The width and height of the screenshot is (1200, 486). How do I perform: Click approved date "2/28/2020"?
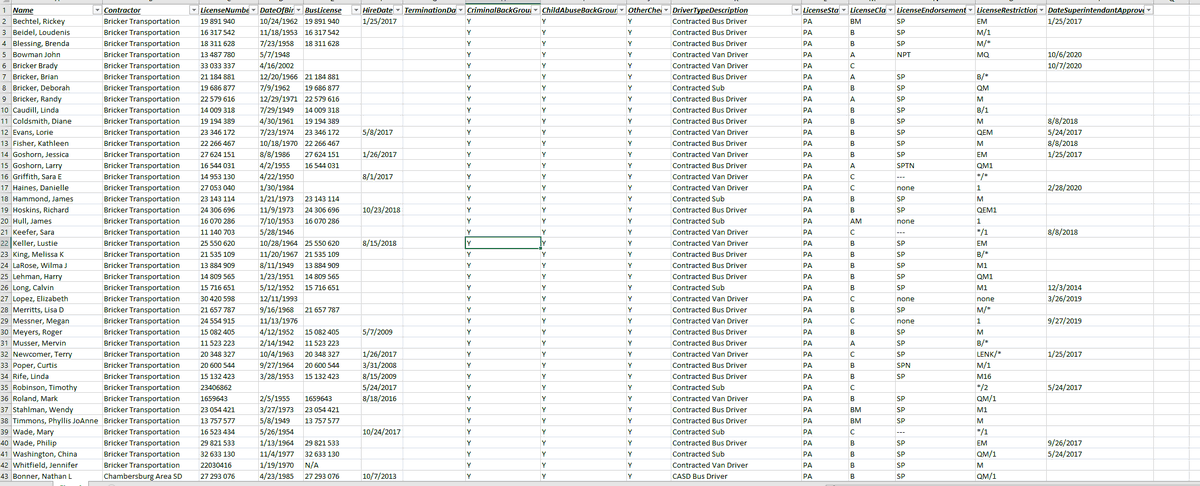pyautogui.click(x=1098, y=187)
